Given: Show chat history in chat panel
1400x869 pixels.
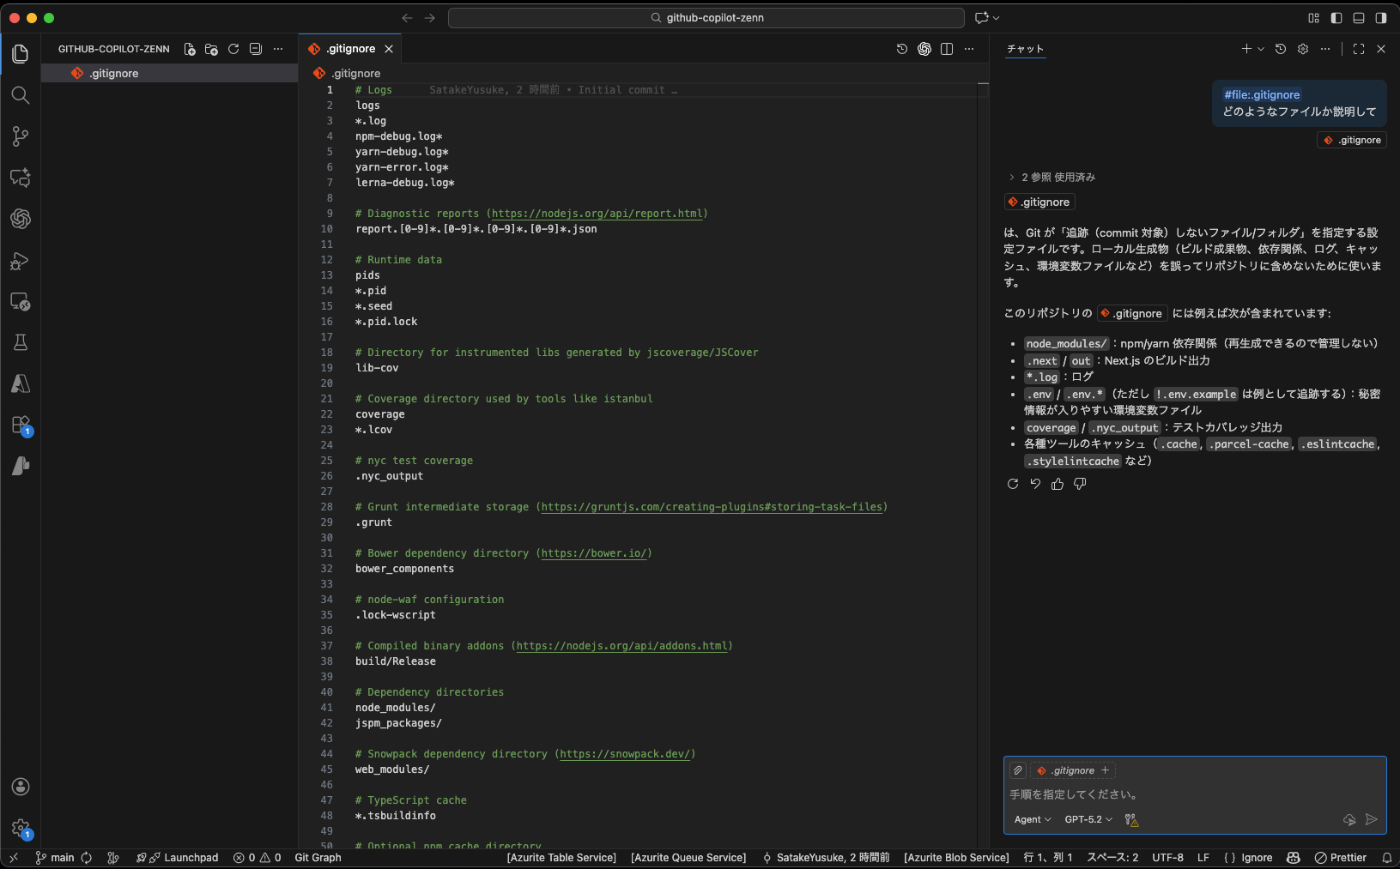Looking at the screenshot, I should 1280,48.
